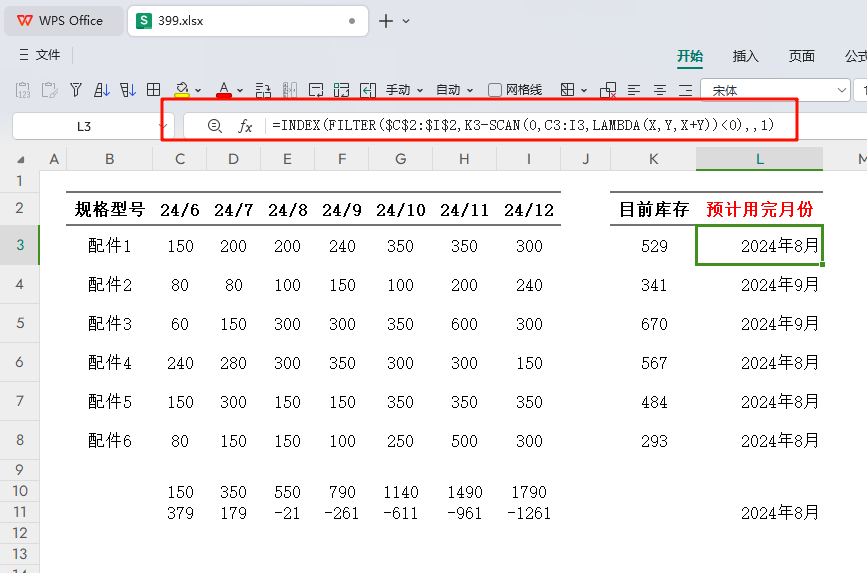Click the 配件1 cell
The image size is (867, 573).
pos(109,246)
